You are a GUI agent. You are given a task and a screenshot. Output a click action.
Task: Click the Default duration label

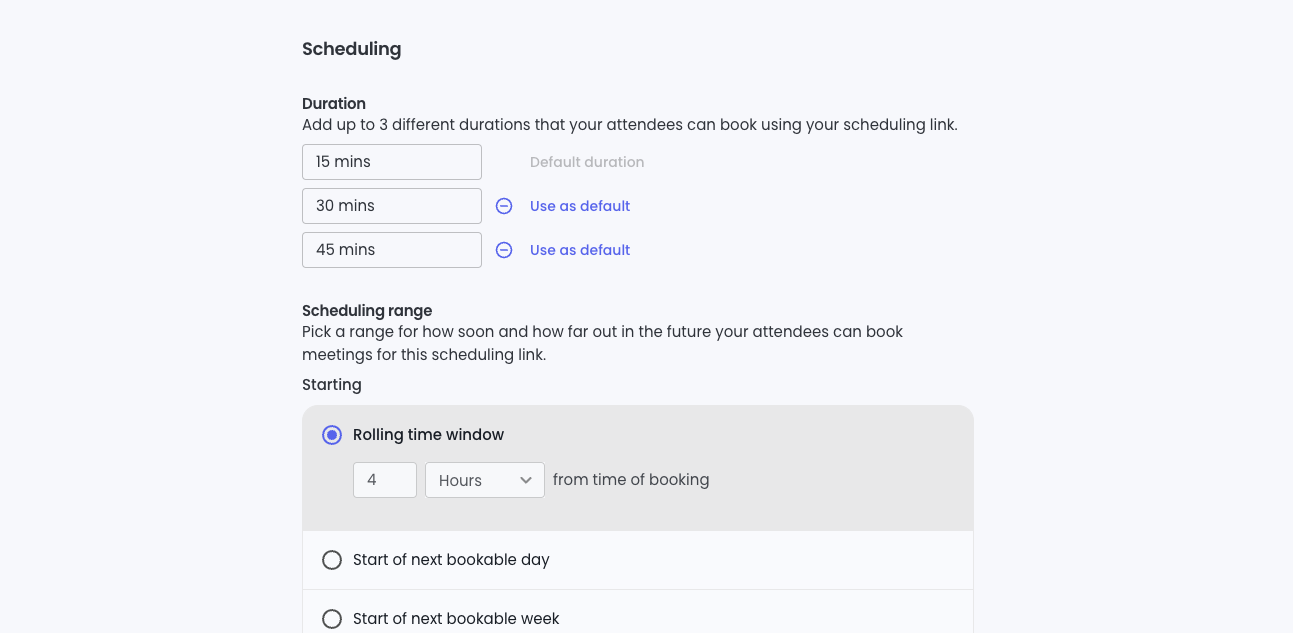click(587, 162)
